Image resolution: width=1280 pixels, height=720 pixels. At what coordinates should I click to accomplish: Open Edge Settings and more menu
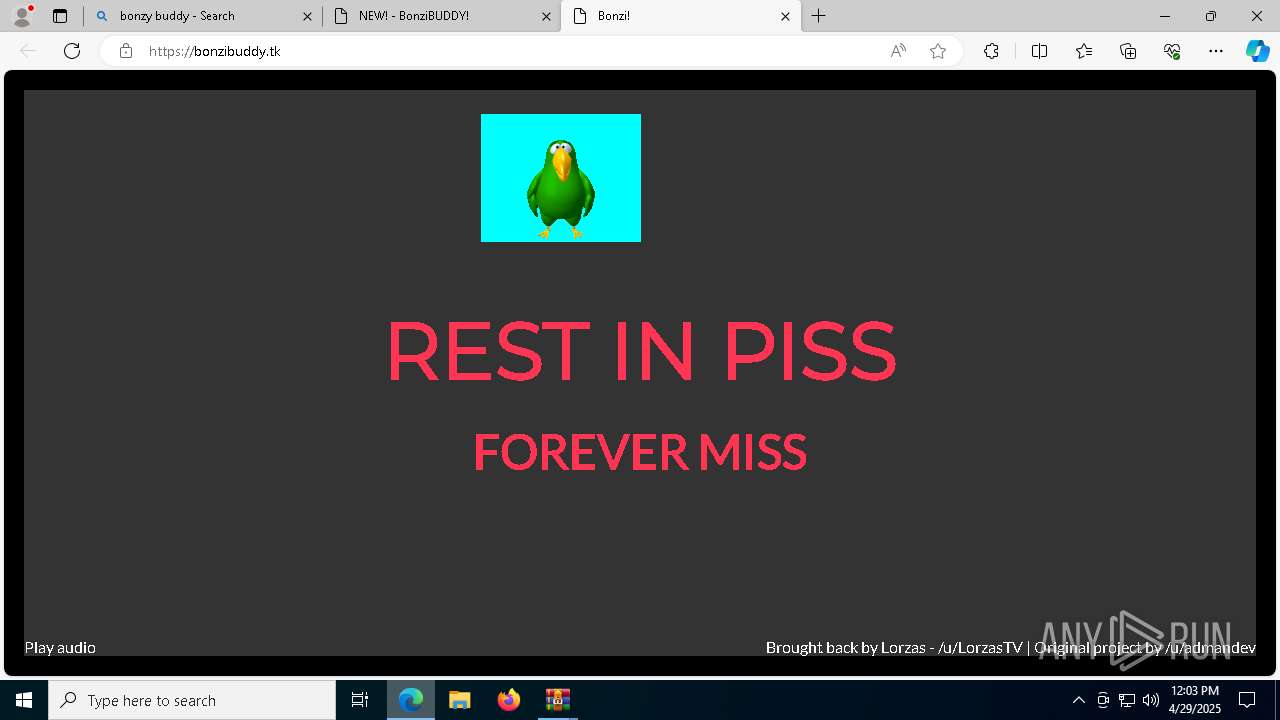tap(1216, 51)
